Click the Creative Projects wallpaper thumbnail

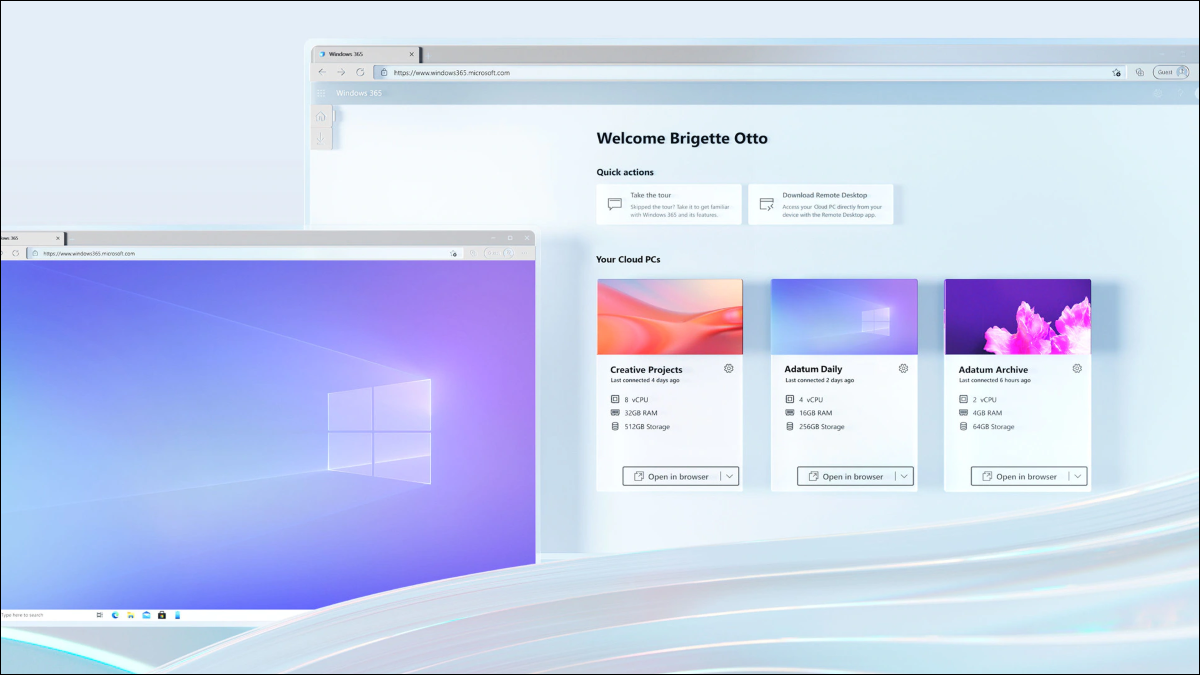670,317
